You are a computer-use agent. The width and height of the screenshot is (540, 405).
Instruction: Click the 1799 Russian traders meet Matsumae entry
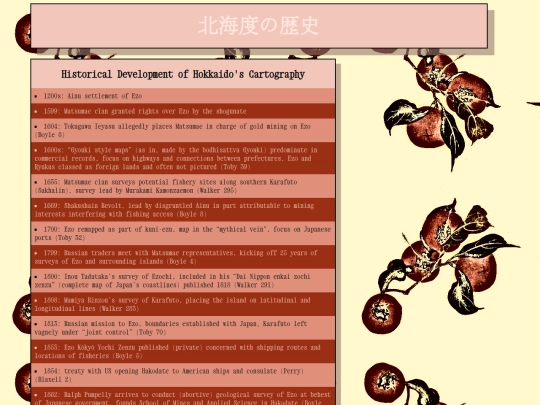click(x=183, y=257)
